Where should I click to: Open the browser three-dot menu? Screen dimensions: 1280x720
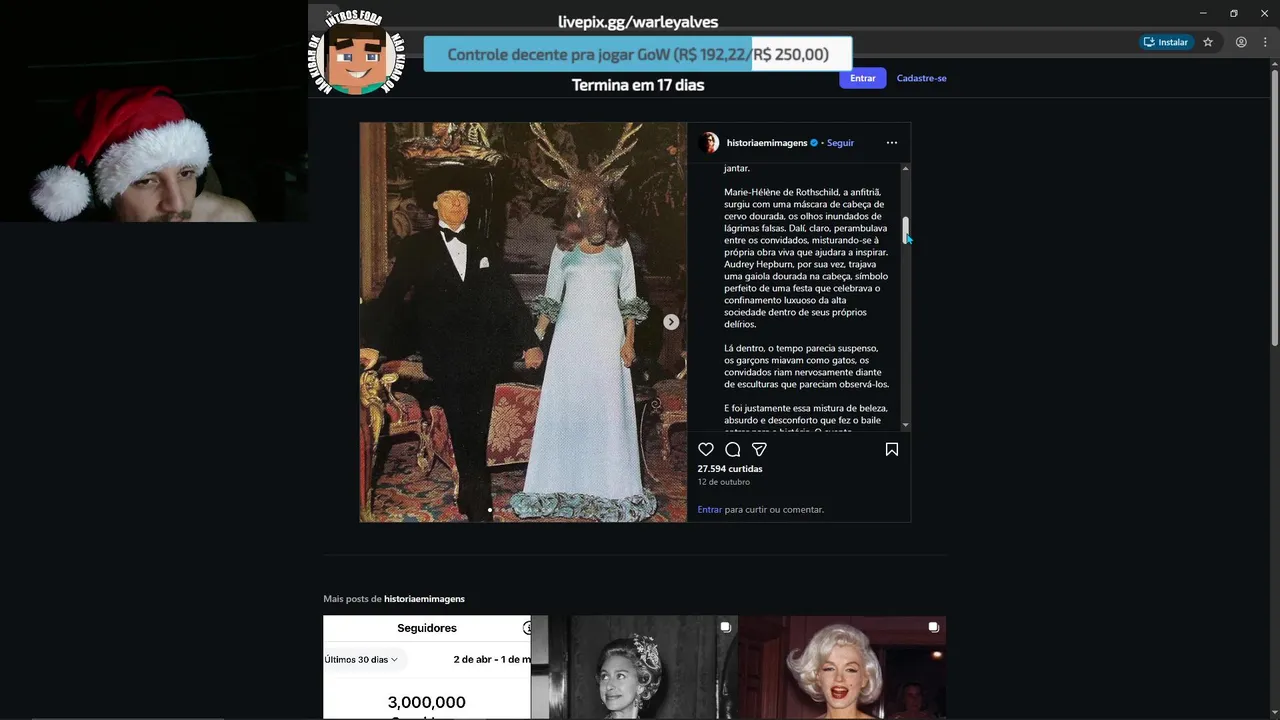[x=1265, y=42]
